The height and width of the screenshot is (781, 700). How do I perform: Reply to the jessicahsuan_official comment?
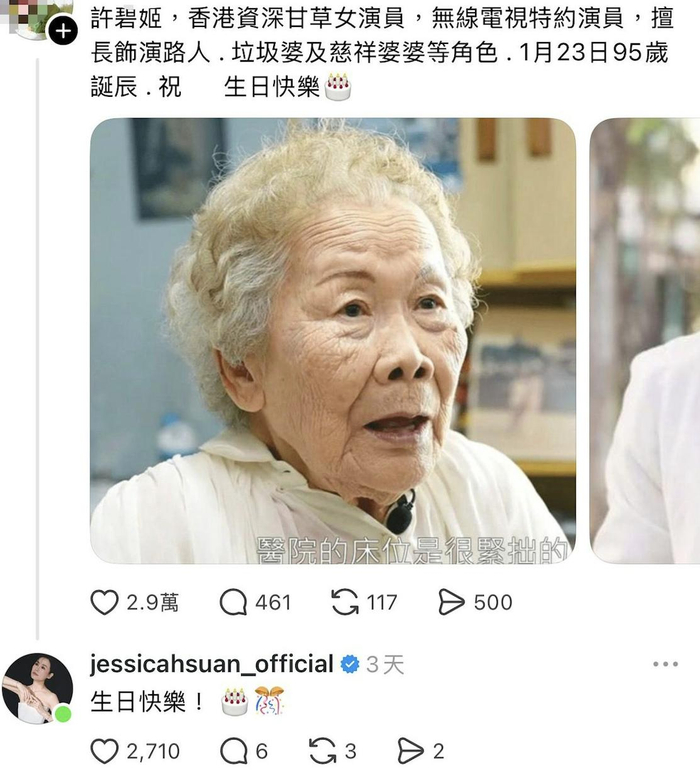pos(233,751)
